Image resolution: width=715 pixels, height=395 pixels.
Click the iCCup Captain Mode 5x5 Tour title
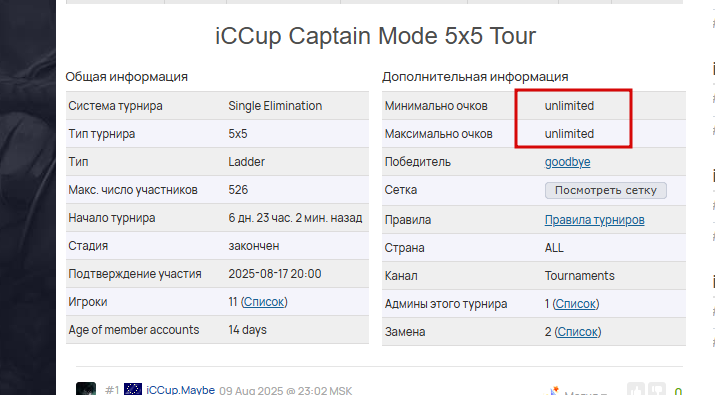(375, 36)
